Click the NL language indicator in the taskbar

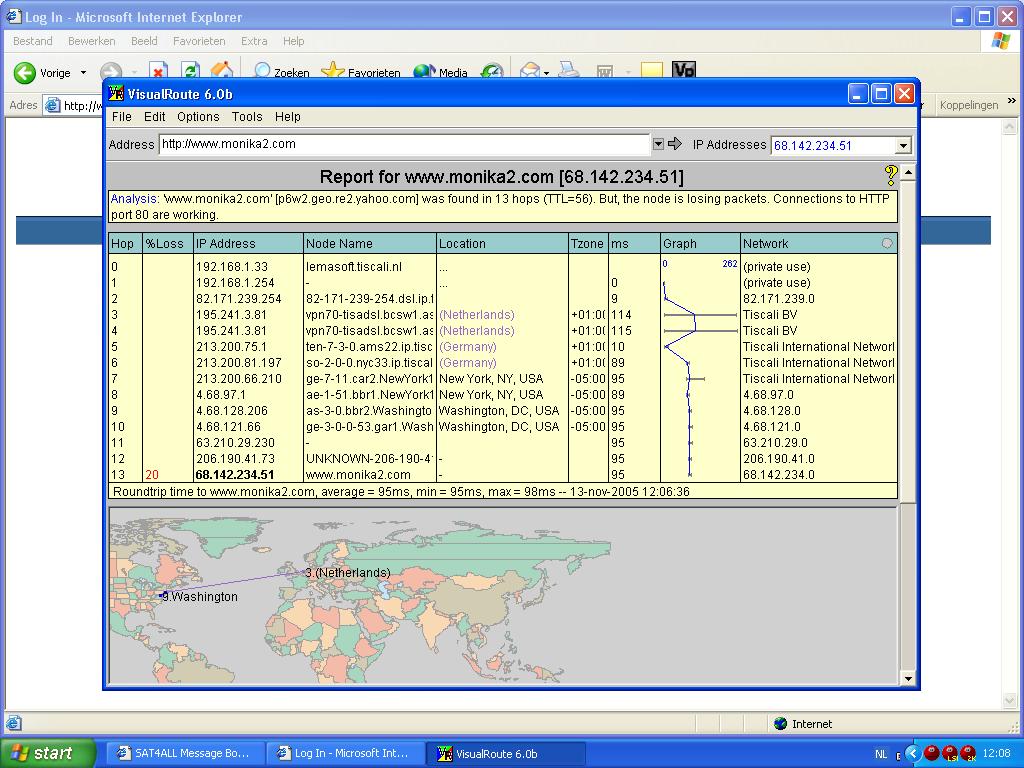click(881, 754)
